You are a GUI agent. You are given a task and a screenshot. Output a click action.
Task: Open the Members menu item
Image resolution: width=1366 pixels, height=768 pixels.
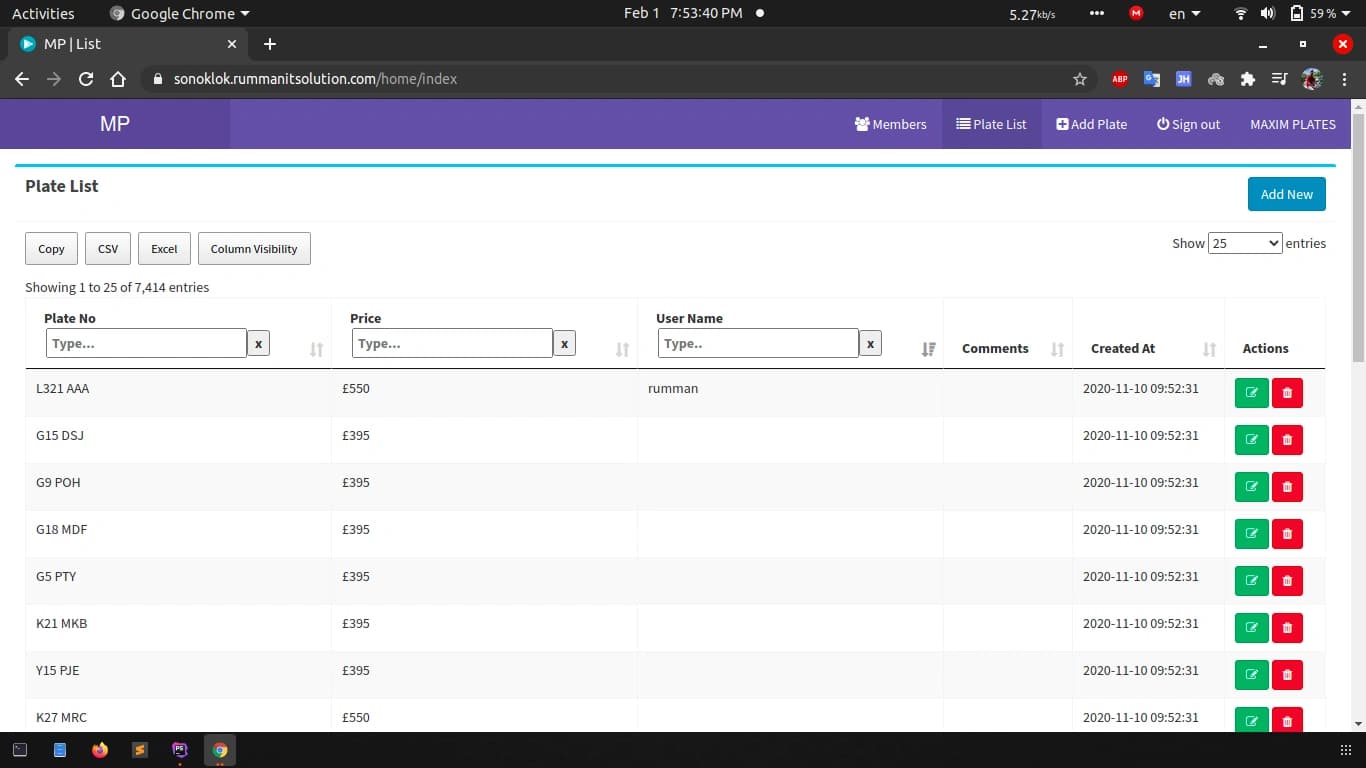click(x=891, y=124)
